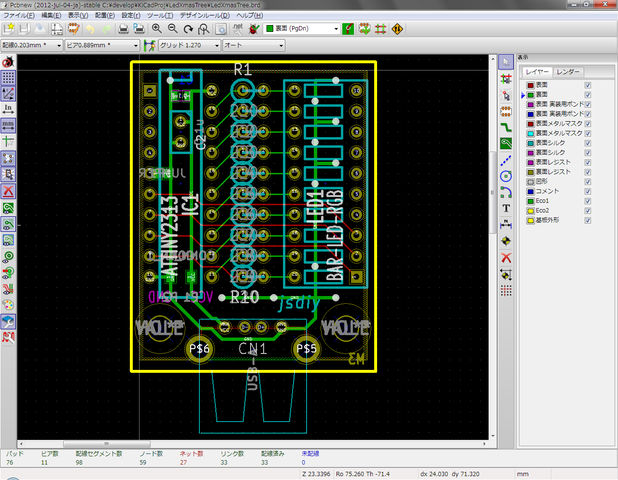Open the active layer (PgDn) dropdown
Viewport: 618px width, 480px height.
(302, 29)
